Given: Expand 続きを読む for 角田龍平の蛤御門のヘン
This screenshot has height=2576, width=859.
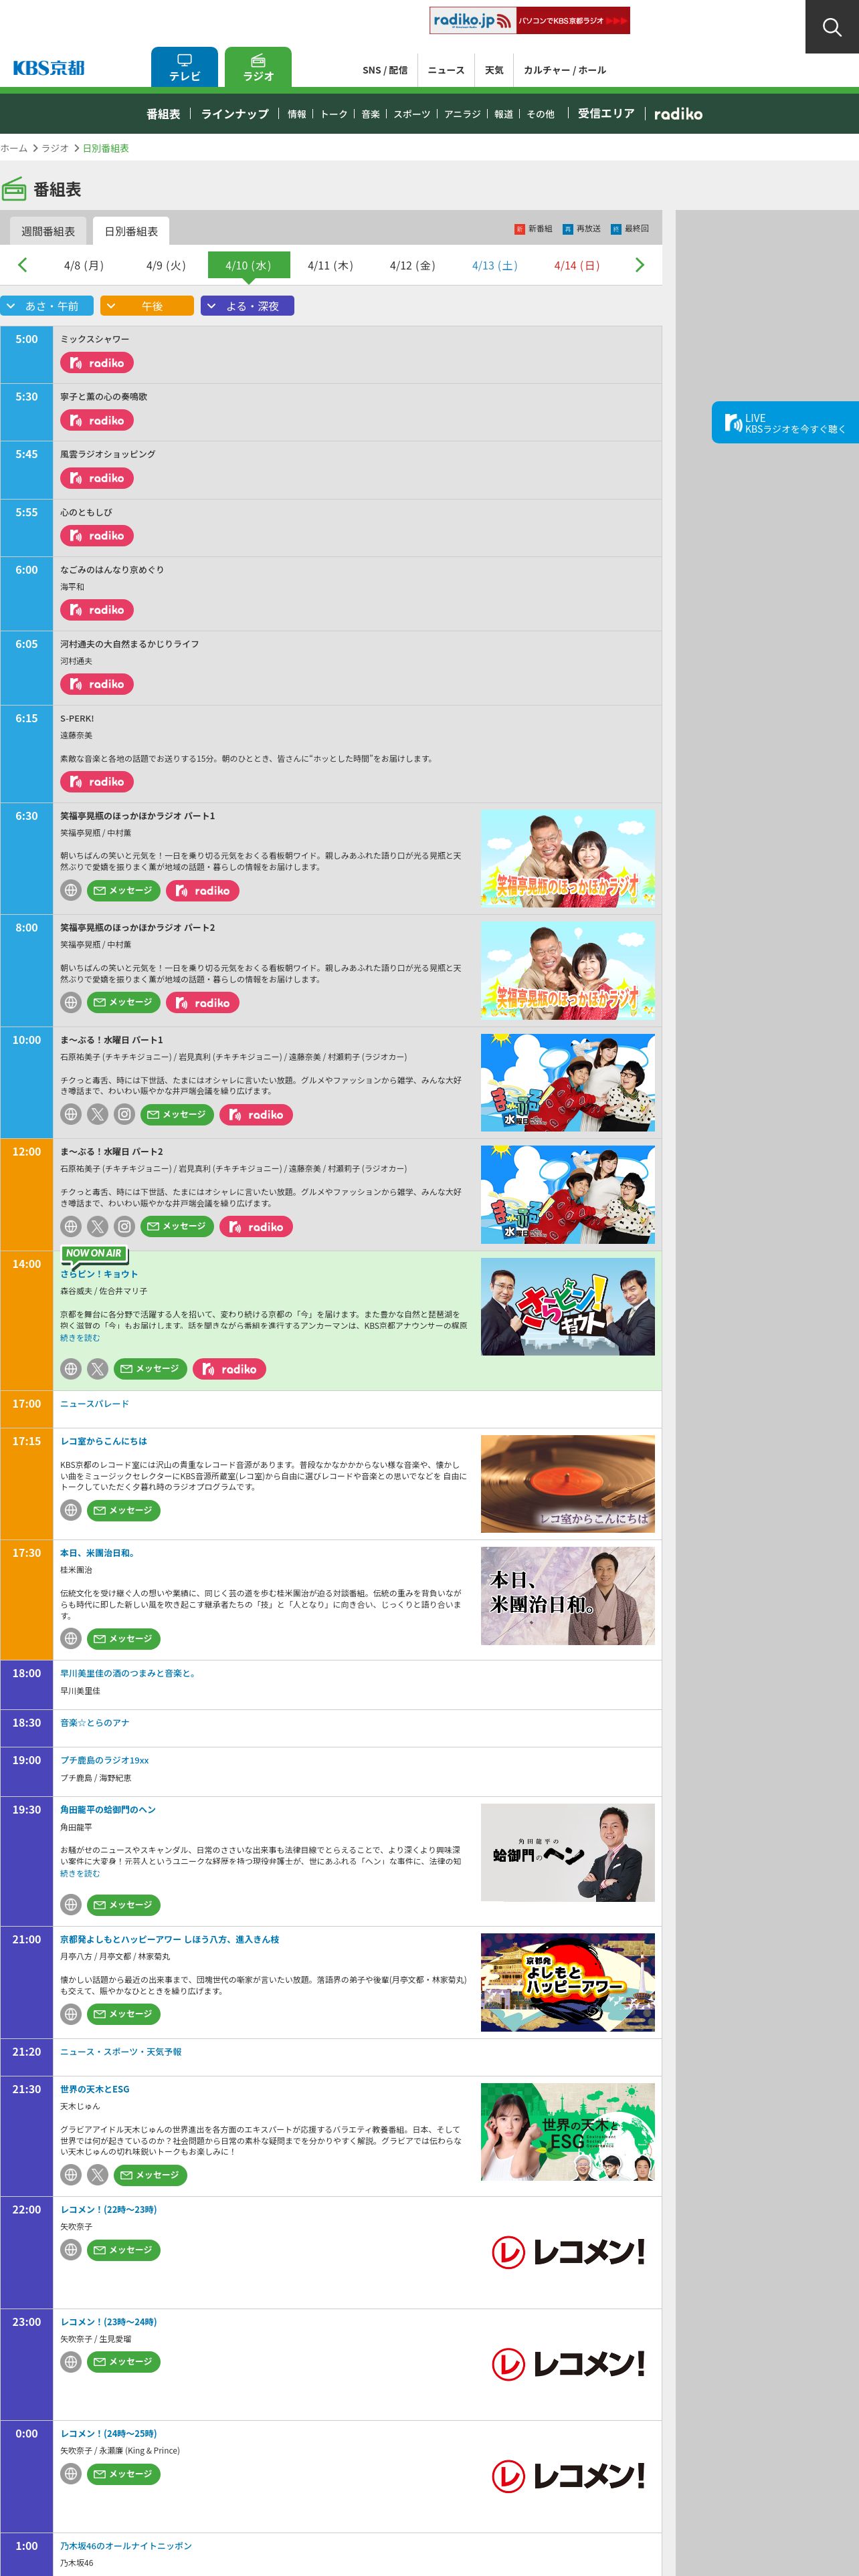Looking at the screenshot, I should point(80,1874).
